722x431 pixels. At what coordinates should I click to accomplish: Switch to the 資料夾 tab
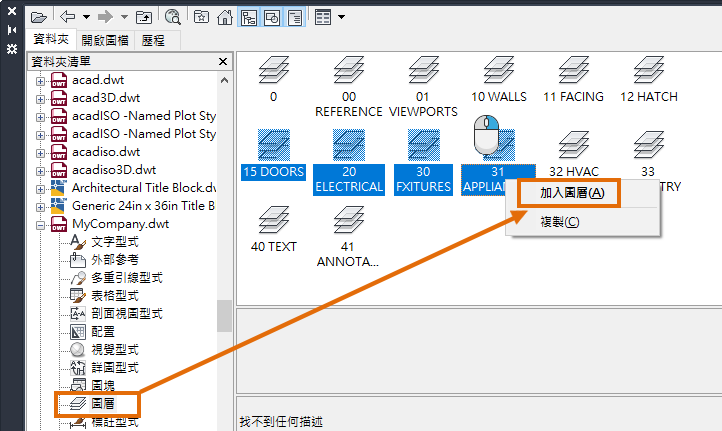point(51,39)
